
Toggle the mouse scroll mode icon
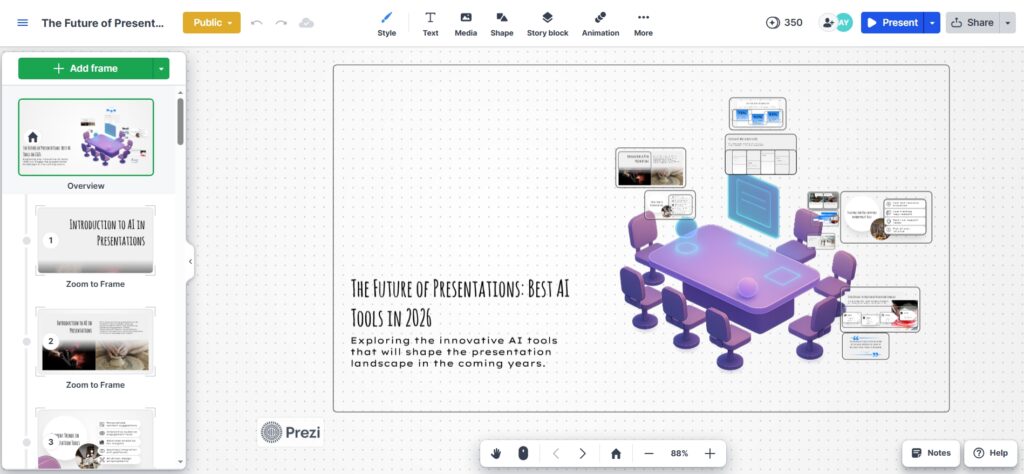click(523, 453)
